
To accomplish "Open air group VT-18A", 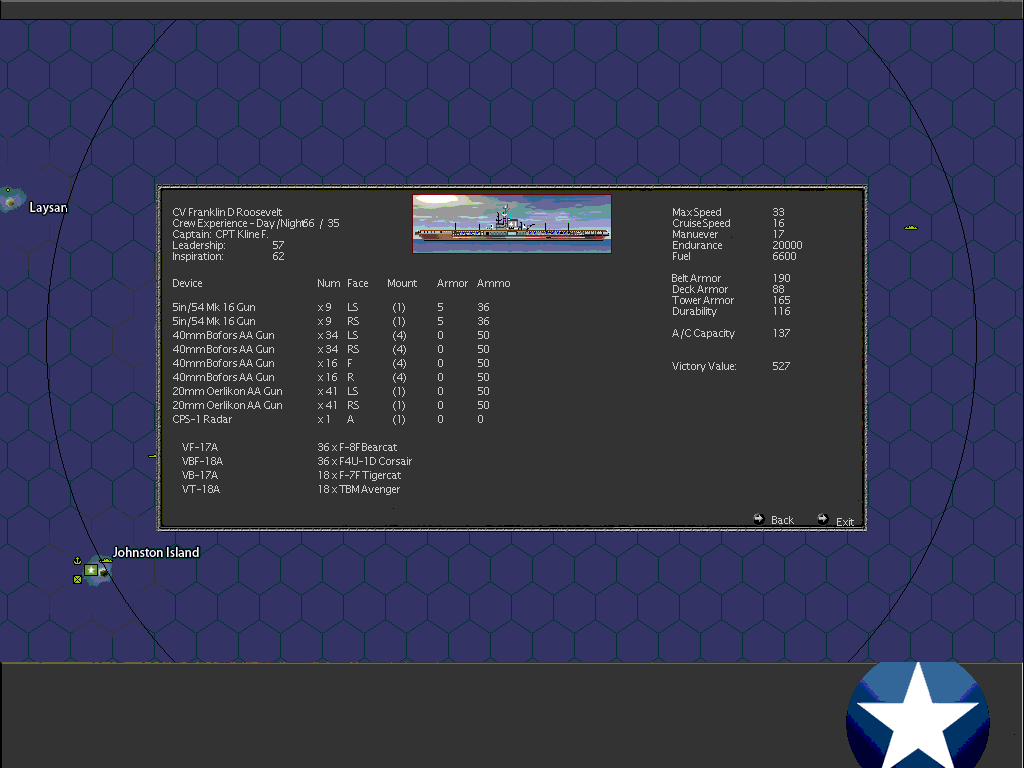I will pos(200,489).
